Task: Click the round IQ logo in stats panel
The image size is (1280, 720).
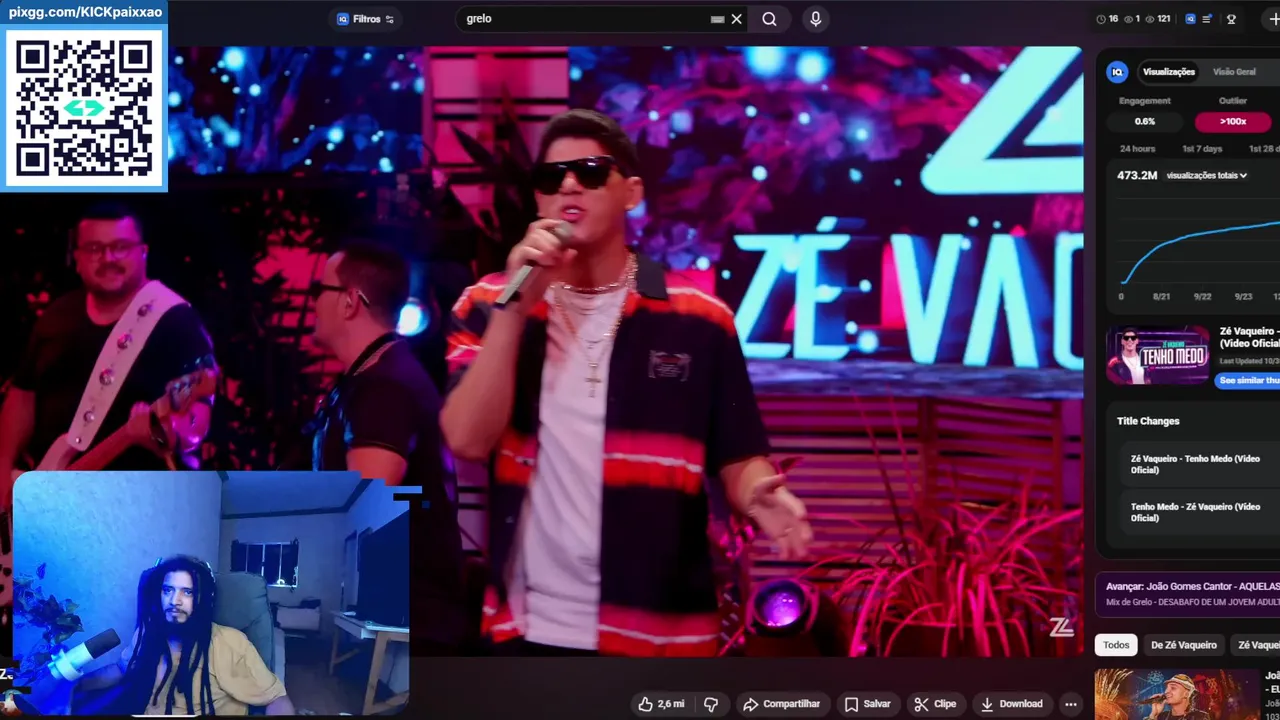Action: coord(1118,72)
